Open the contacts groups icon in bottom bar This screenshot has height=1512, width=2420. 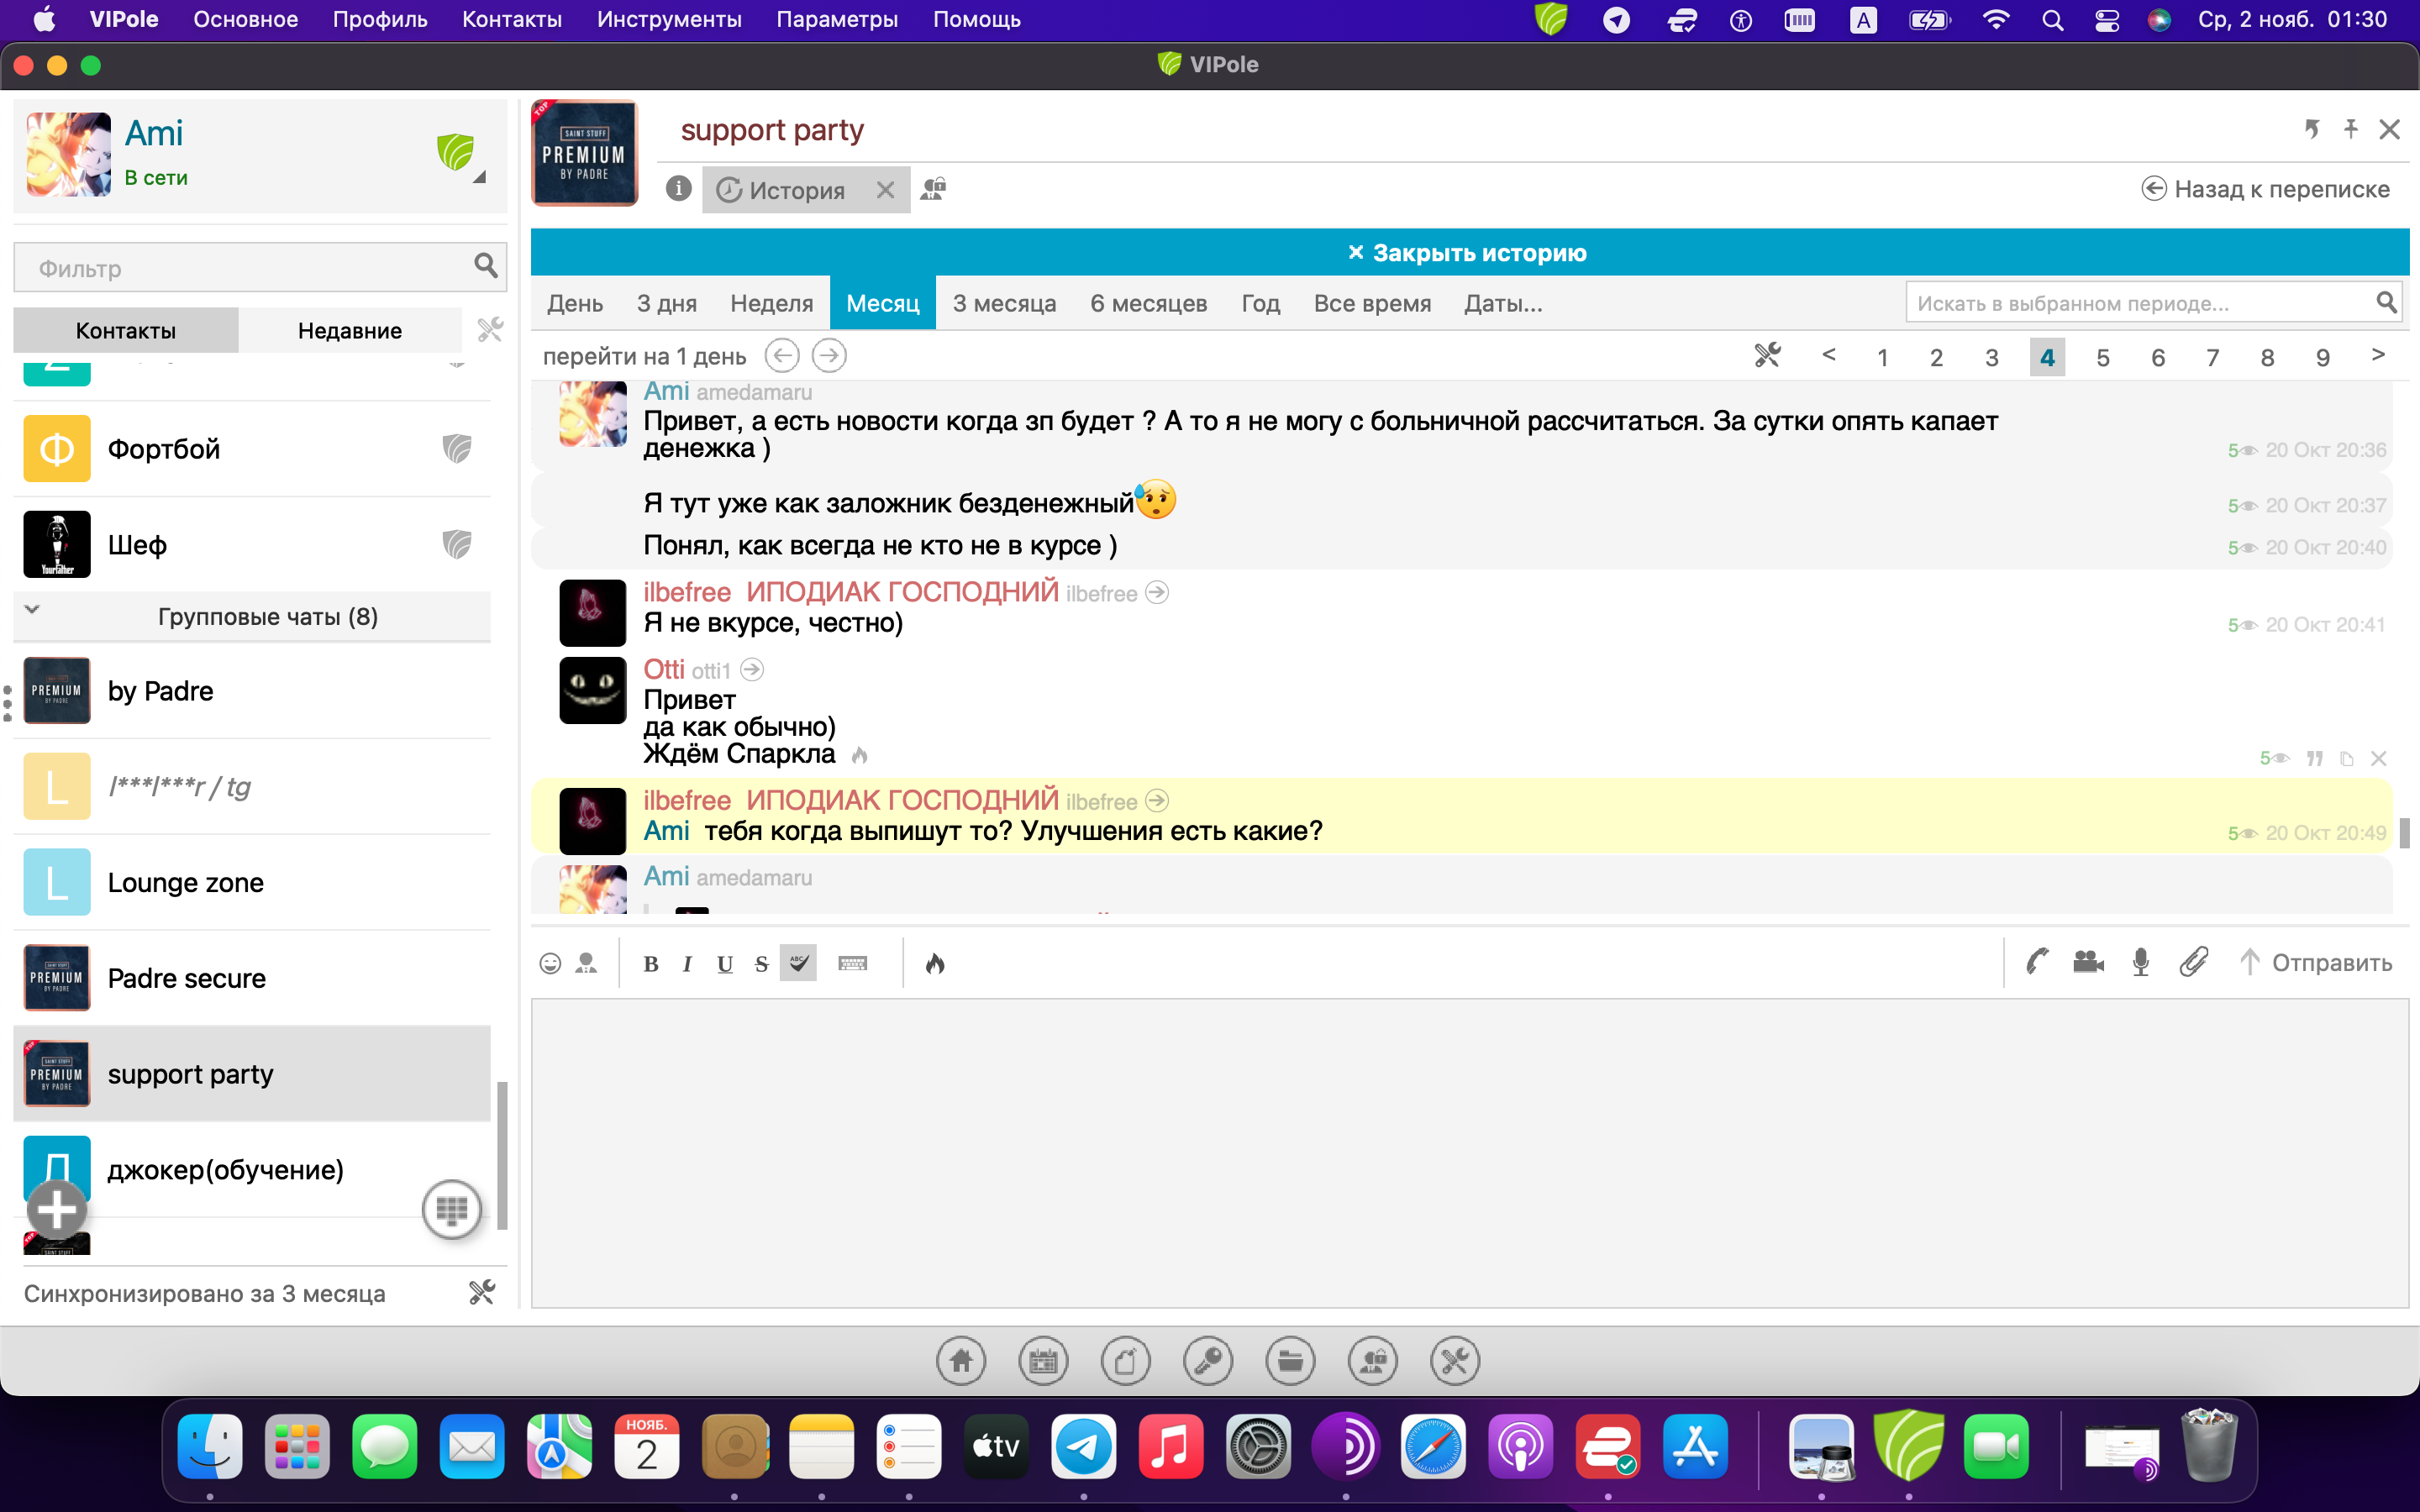(x=1373, y=1360)
